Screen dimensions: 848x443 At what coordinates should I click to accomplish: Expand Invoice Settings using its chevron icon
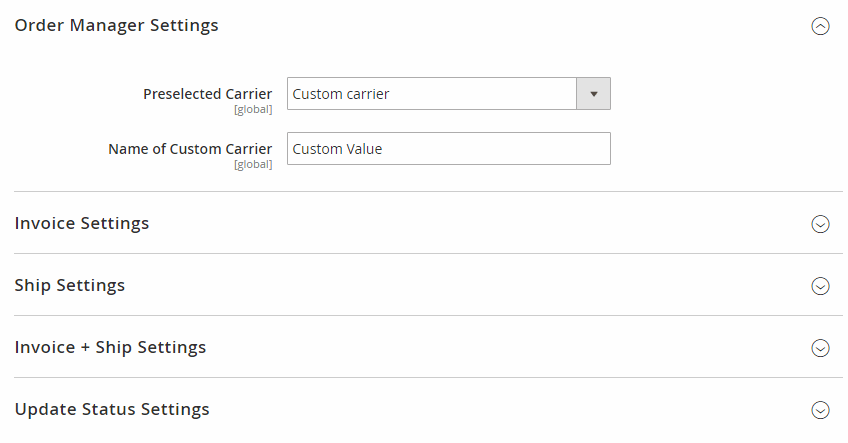(820, 224)
